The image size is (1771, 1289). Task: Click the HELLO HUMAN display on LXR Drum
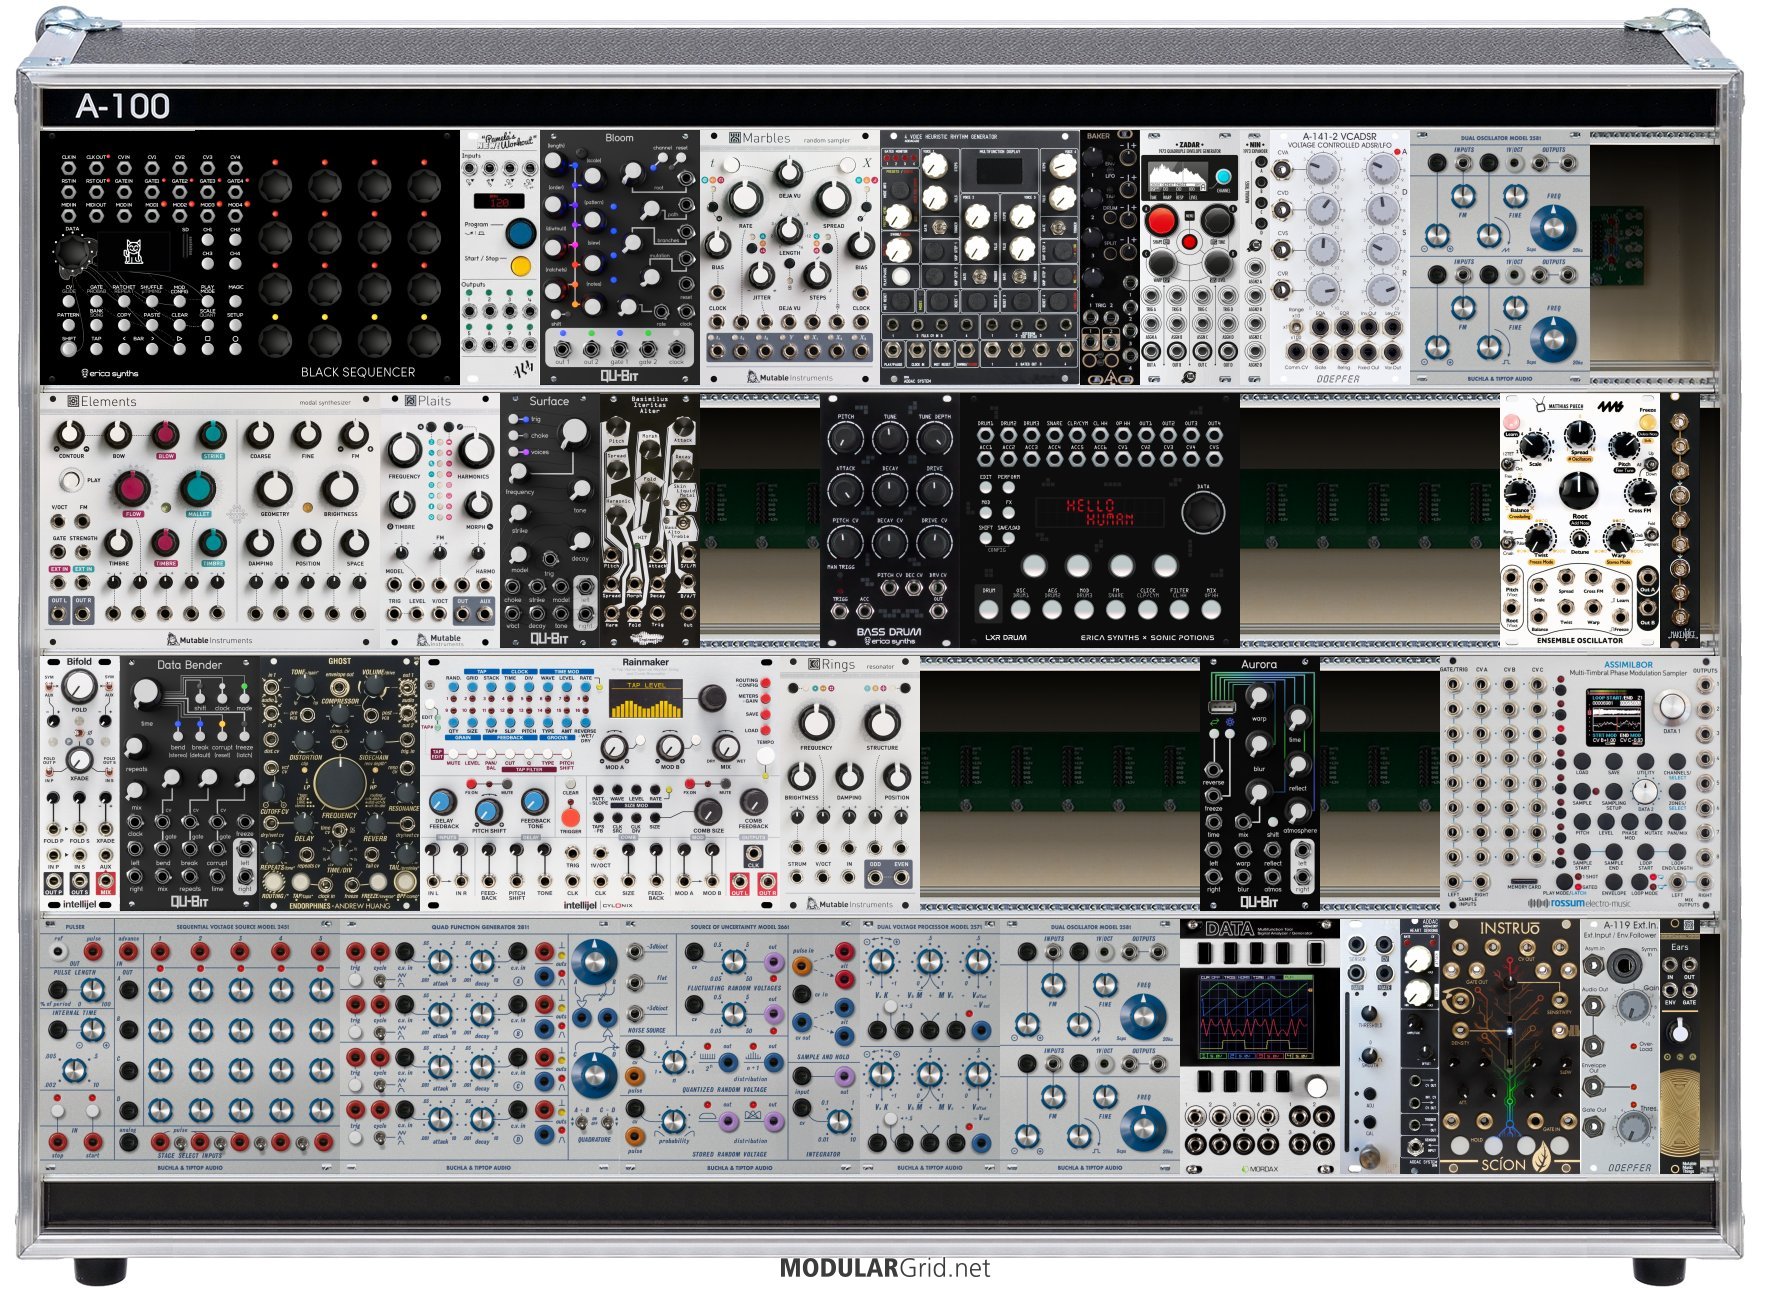(1098, 512)
